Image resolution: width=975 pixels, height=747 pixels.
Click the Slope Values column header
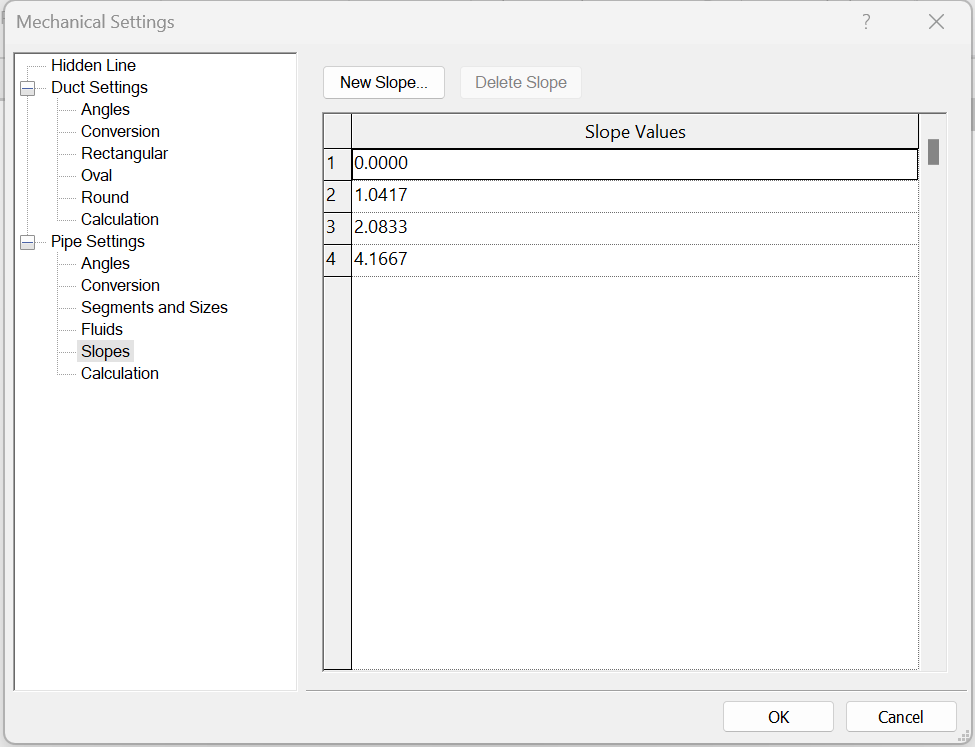(x=635, y=132)
